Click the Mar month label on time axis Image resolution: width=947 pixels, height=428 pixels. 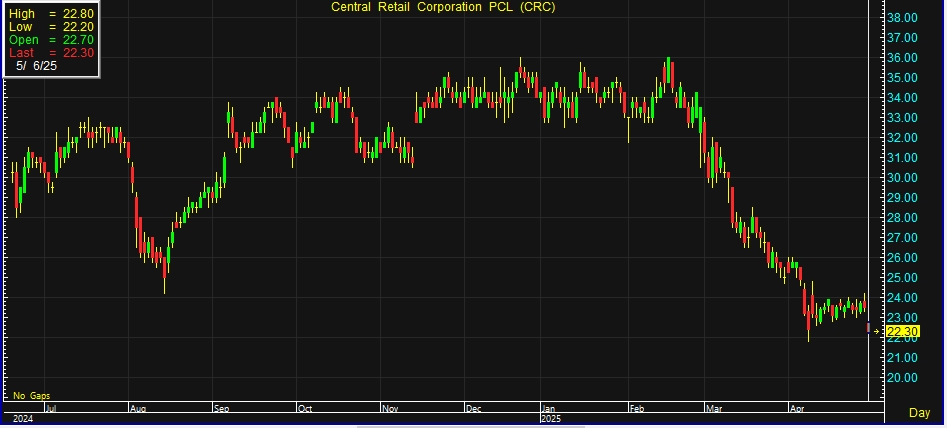click(714, 409)
